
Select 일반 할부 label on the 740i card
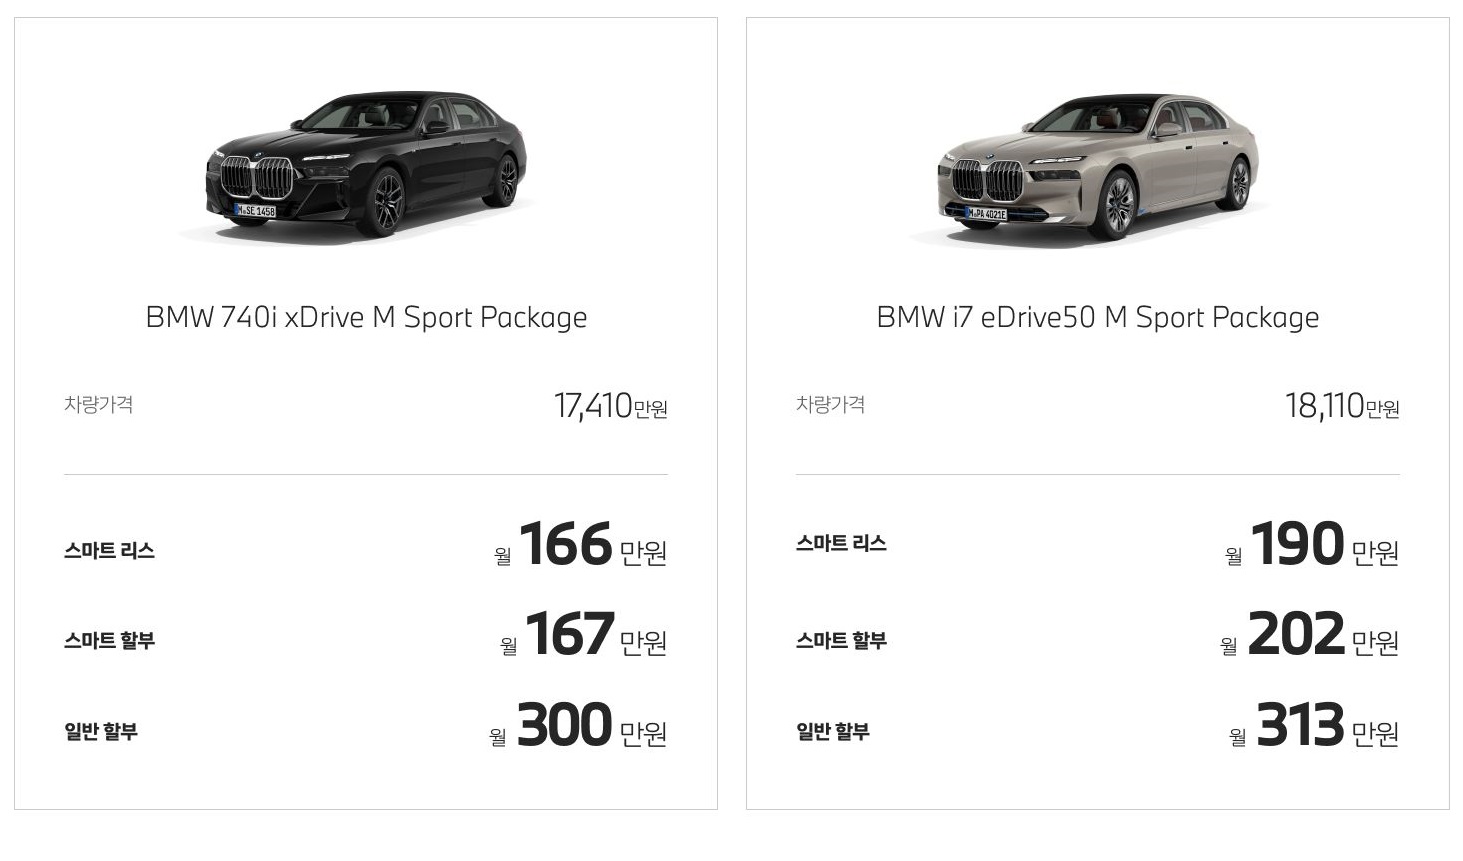pyautogui.click(x=101, y=732)
